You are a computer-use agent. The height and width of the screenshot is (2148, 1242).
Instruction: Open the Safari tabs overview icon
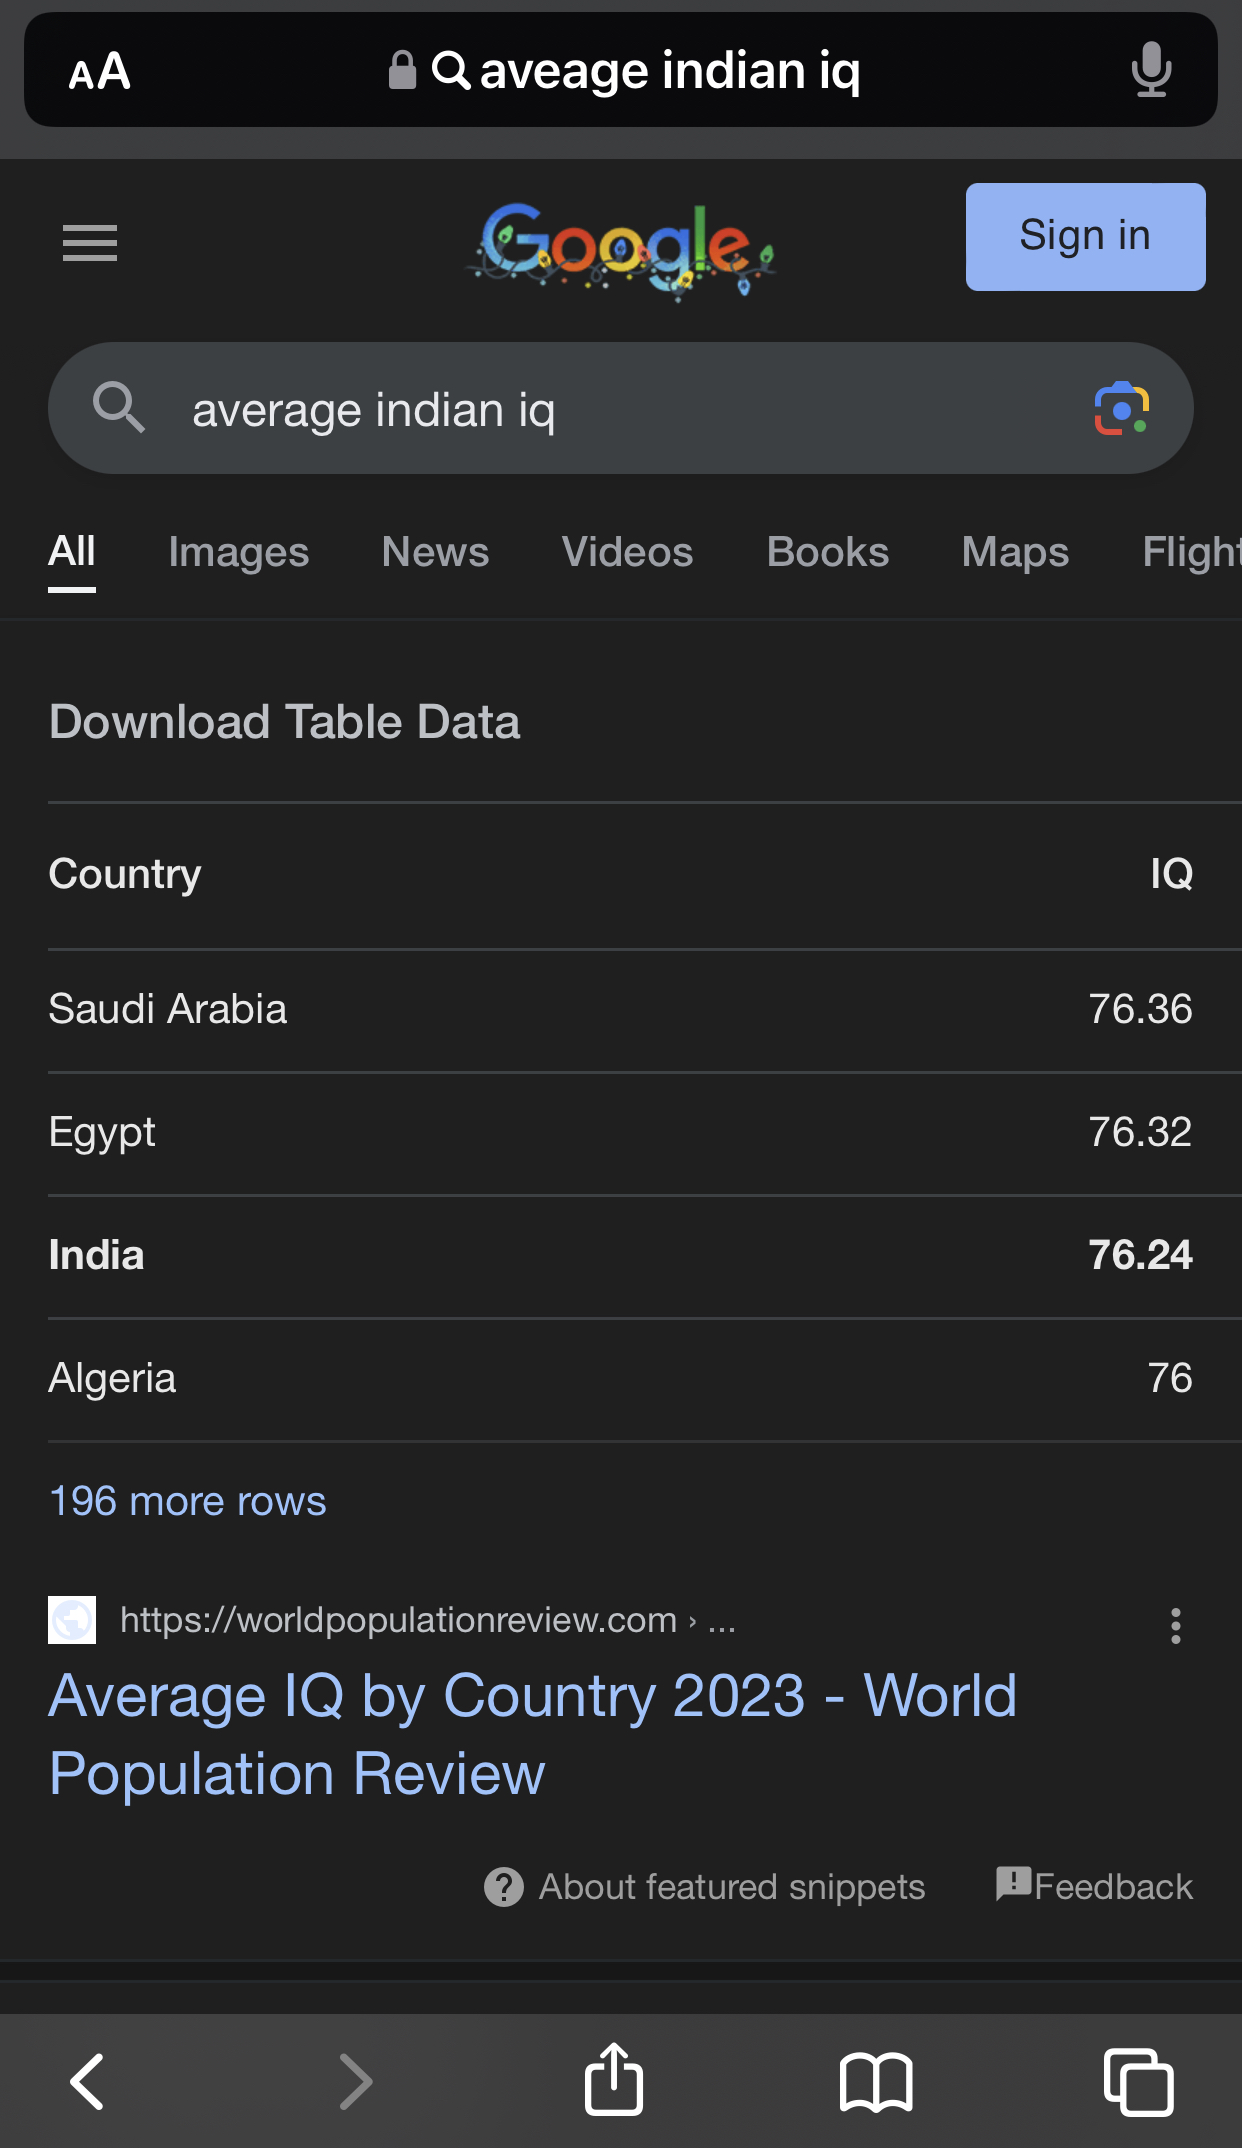1138,2082
